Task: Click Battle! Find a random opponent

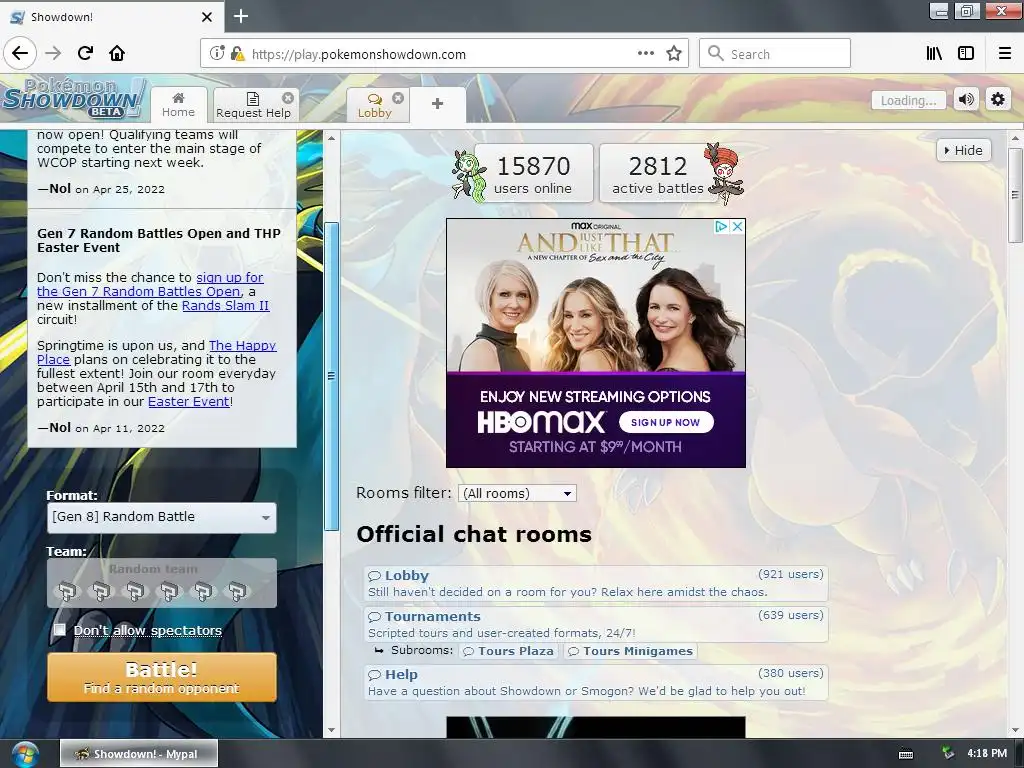Action: coord(162,677)
